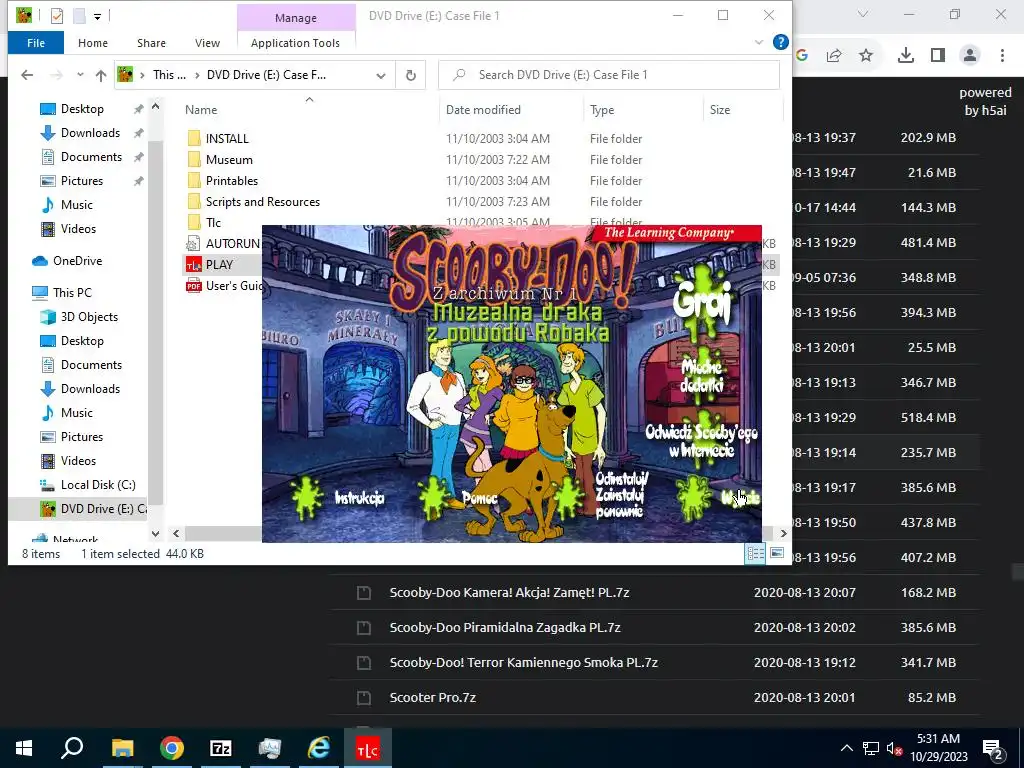Open Scooter Pro.7z link in browser
Viewport: 1024px width, 768px height.
click(432, 697)
